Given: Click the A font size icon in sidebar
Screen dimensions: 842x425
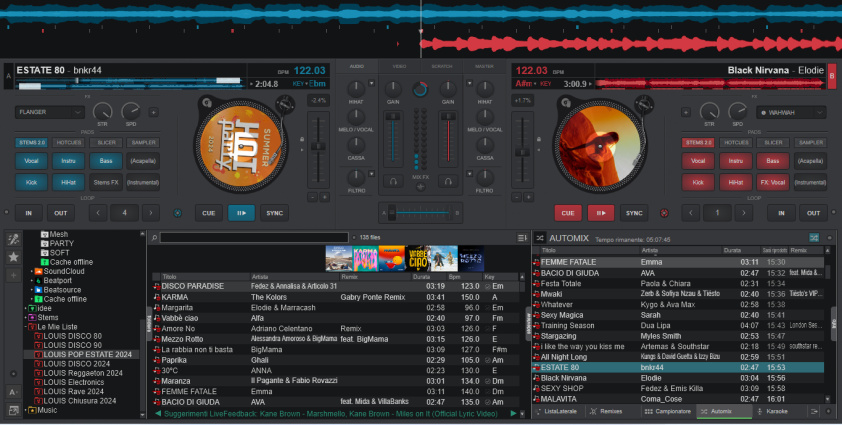Looking at the screenshot, I should click(x=13, y=392).
